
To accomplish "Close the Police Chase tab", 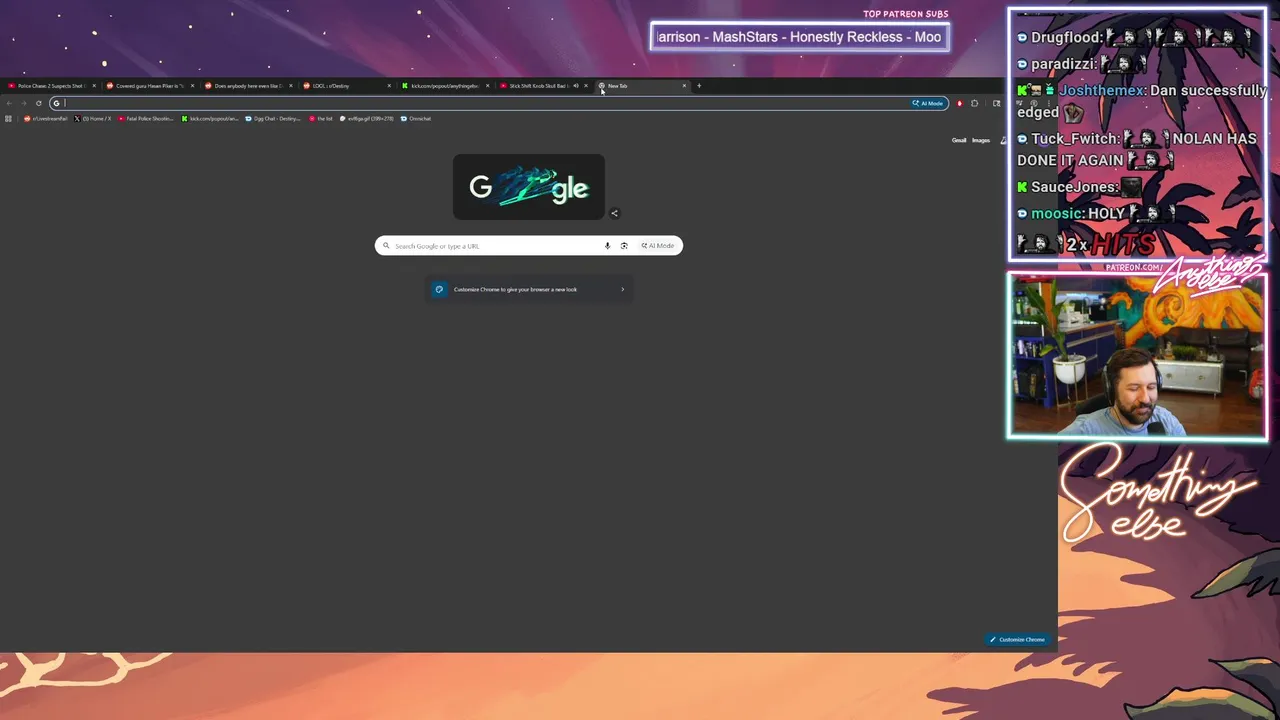I will (x=94, y=86).
